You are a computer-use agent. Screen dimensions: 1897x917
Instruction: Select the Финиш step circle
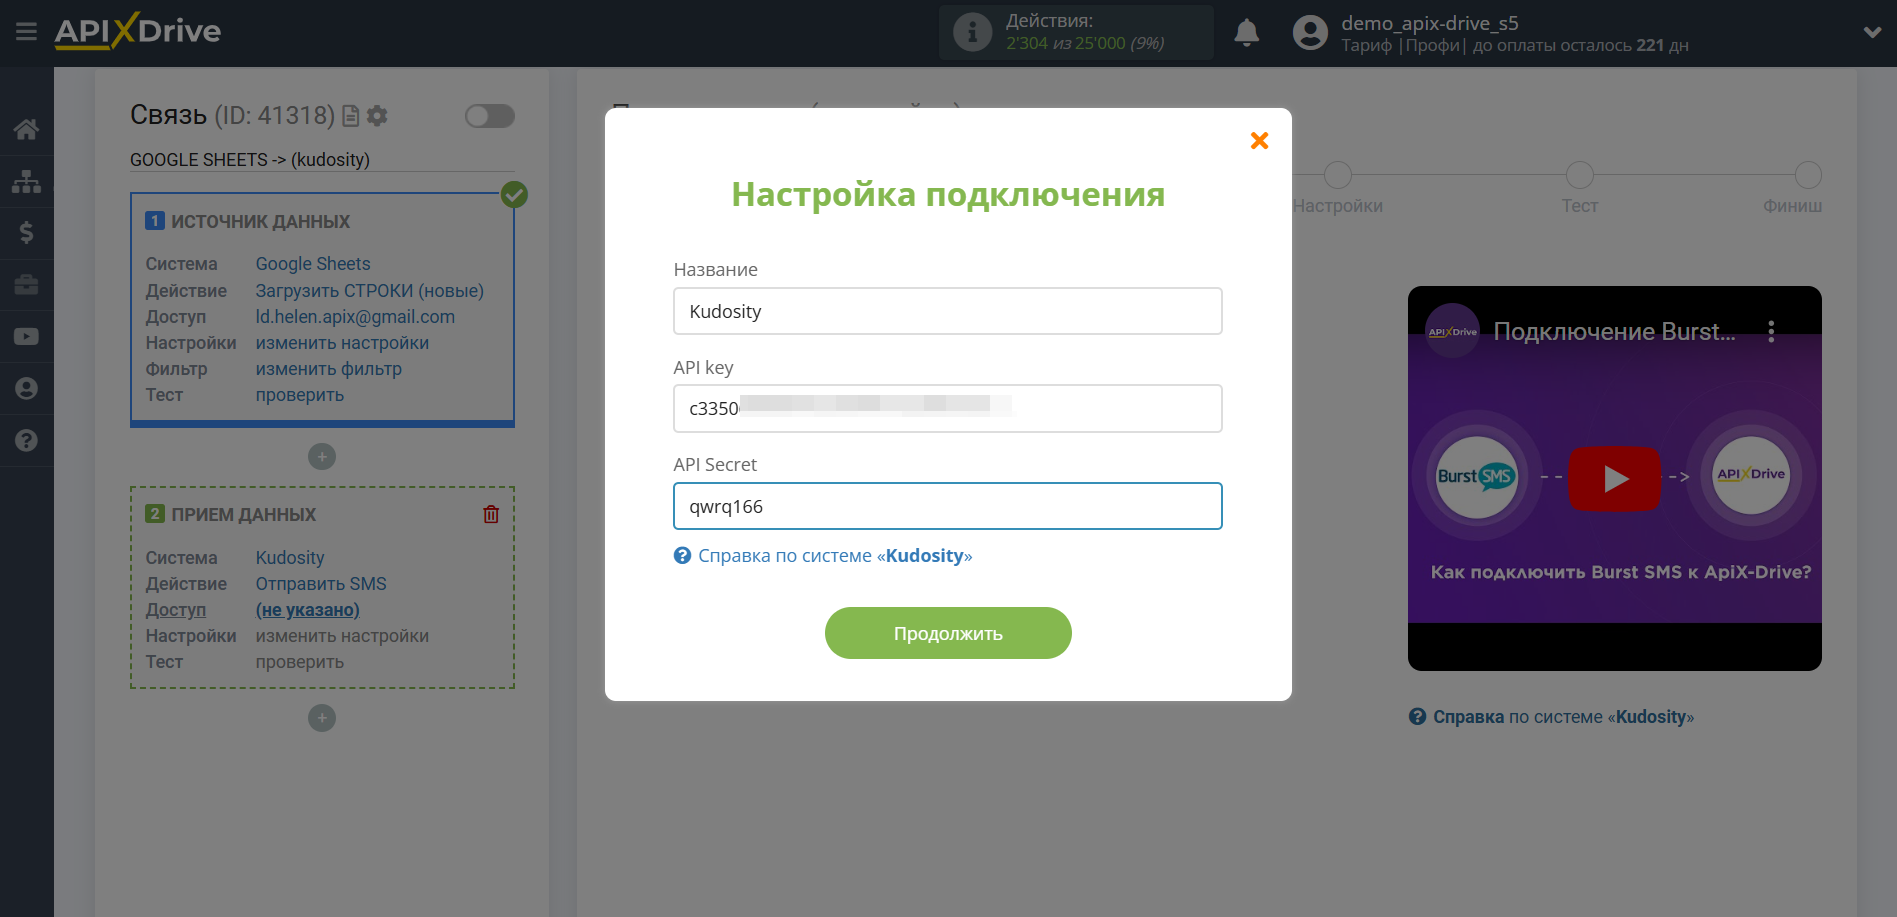(1807, 175)
